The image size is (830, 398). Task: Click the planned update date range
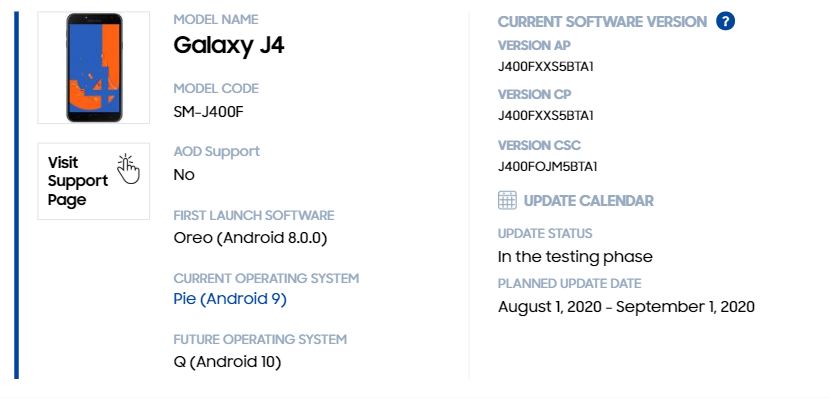(x=626, y=307)
